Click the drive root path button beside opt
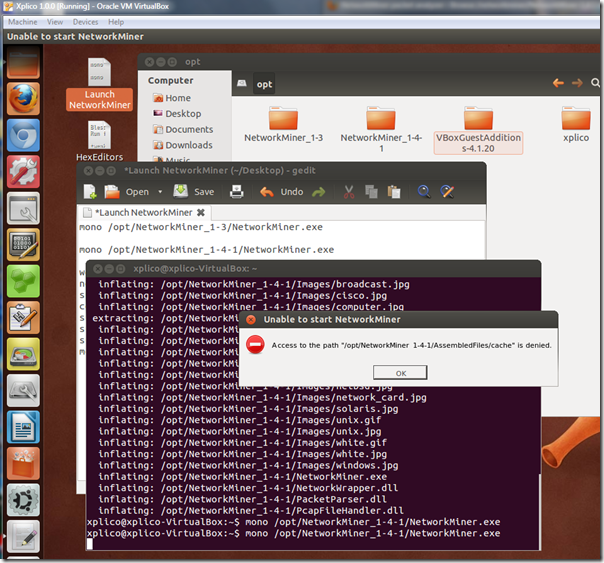The image size is (604, 563). [242, 83]
